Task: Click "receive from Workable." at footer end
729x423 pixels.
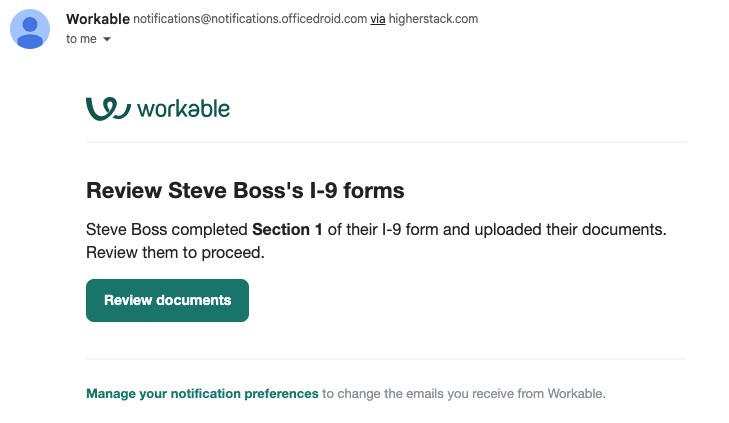Action: (x=548, y=394)
